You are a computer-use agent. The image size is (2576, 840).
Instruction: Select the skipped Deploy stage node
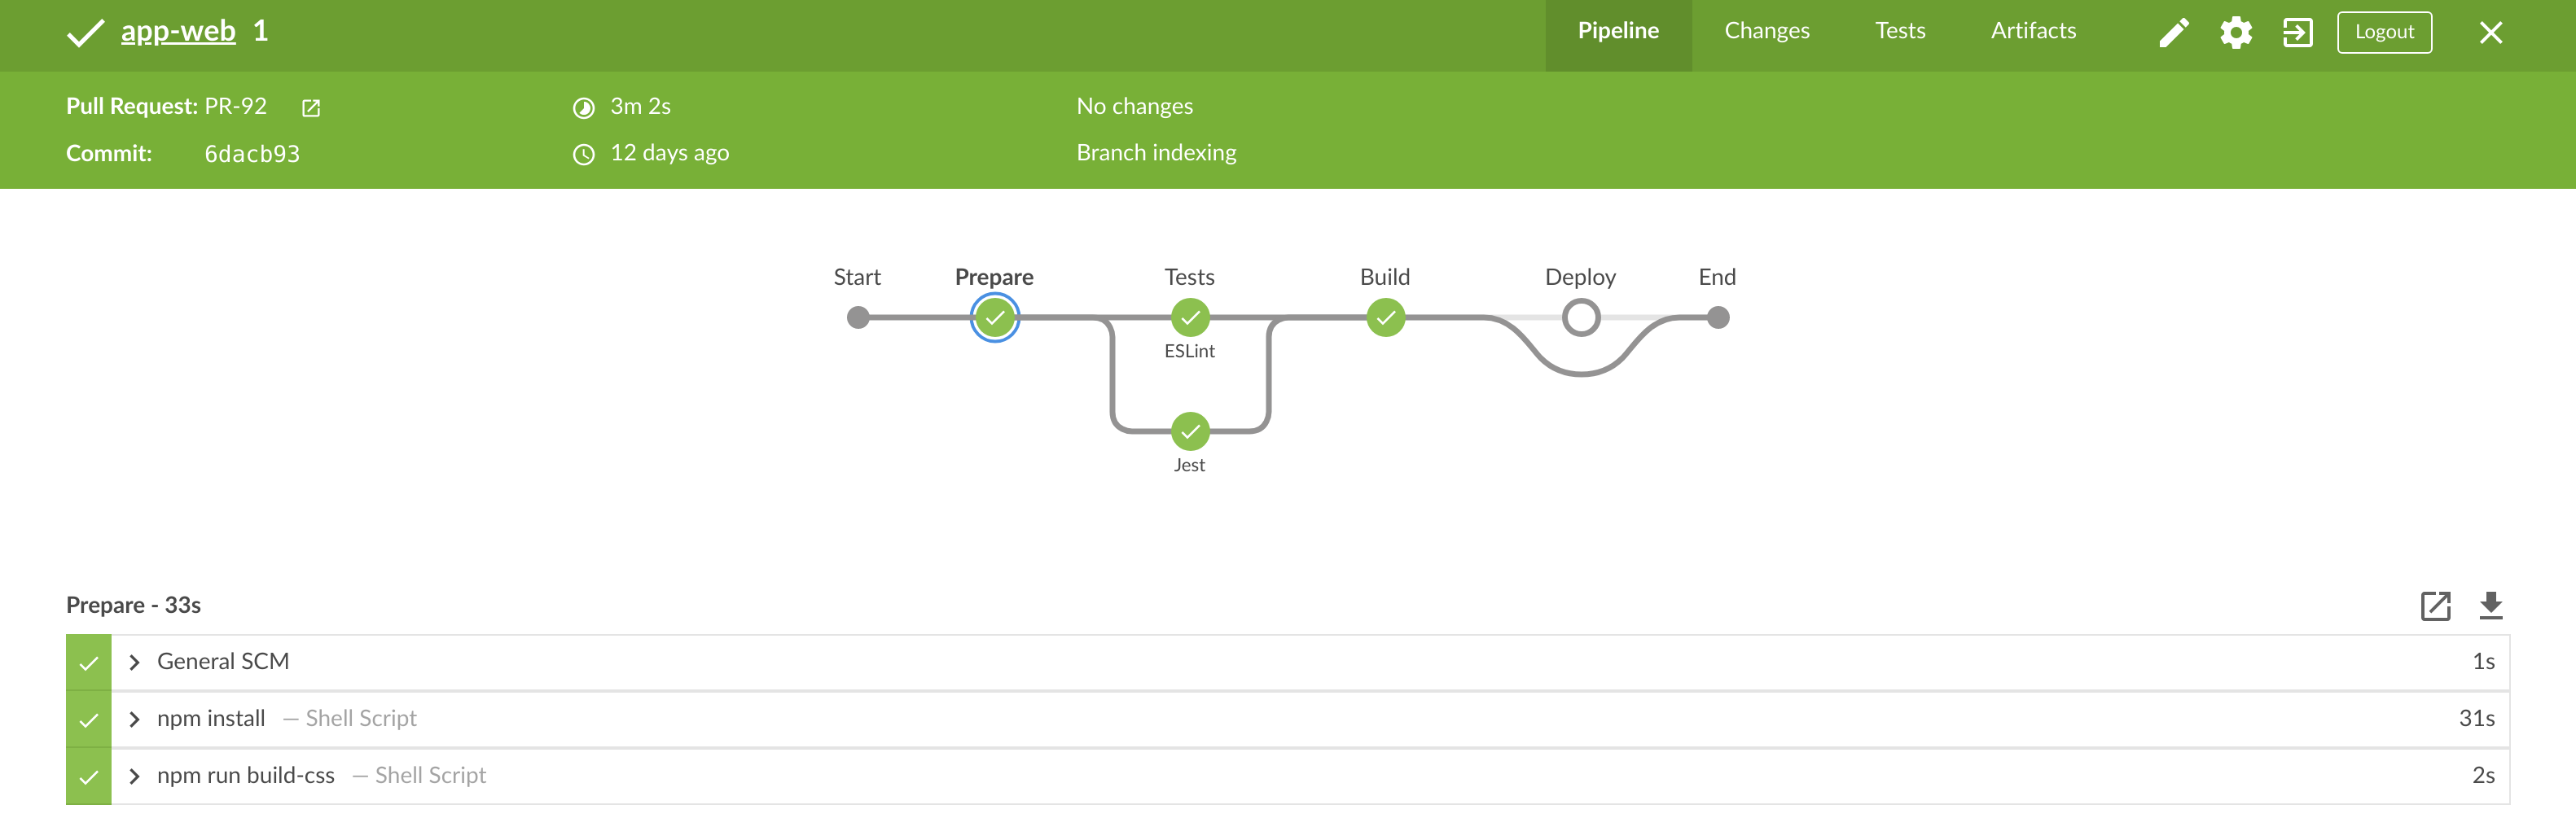click(x=1580, y=318)
